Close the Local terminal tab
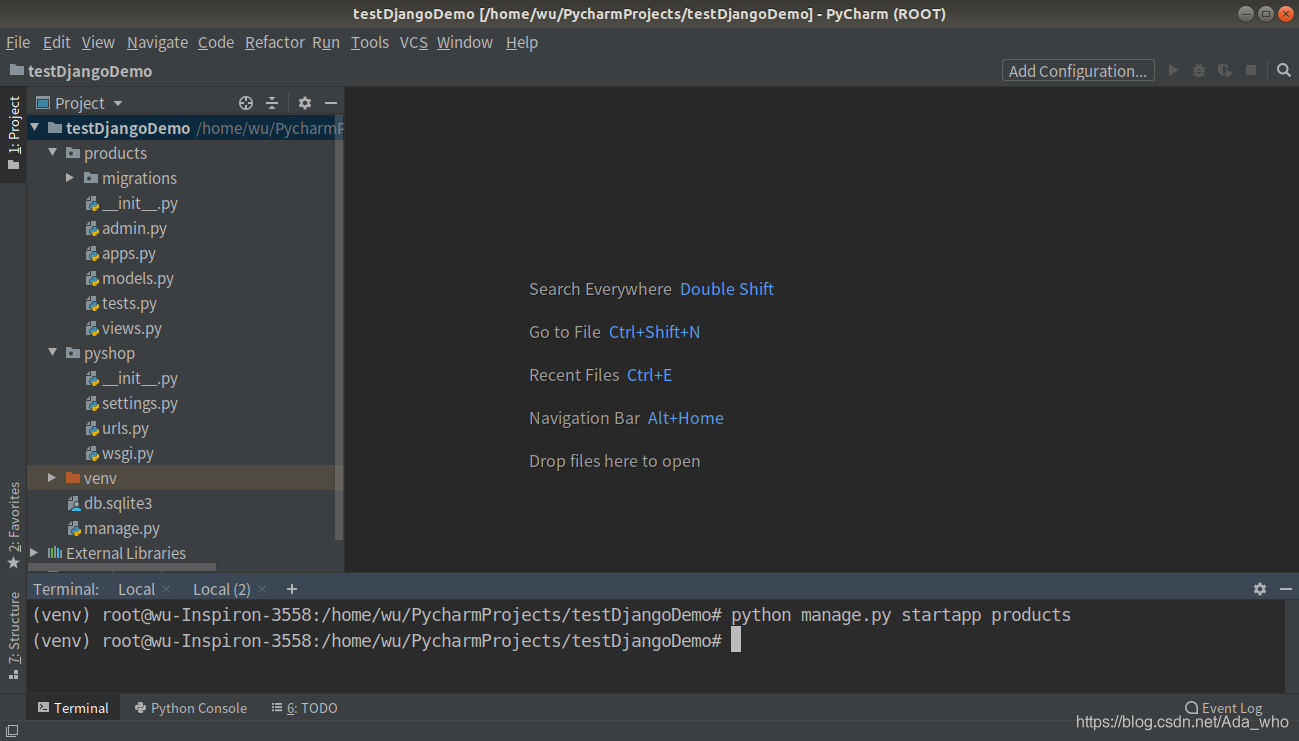Viewport: 1299px width, 741px height. (166, 589)
